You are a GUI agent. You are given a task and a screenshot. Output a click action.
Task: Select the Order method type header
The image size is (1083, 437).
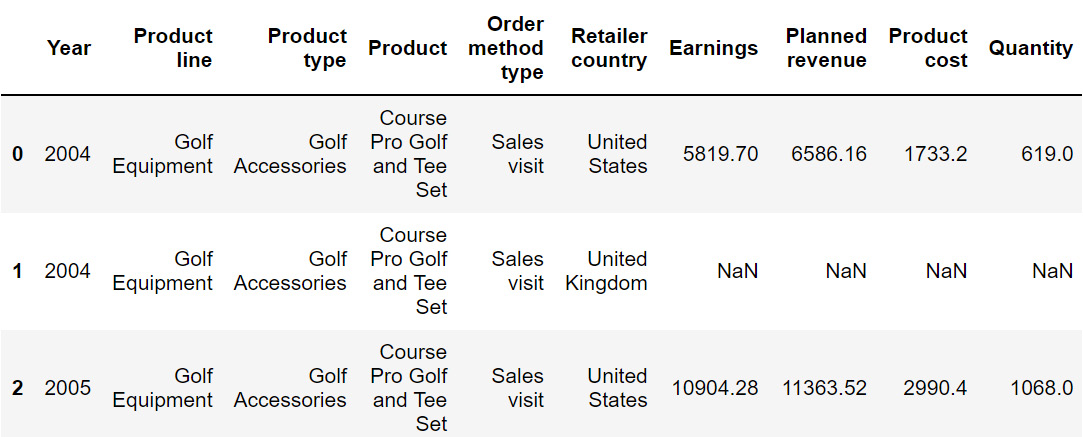click(515, 48)
